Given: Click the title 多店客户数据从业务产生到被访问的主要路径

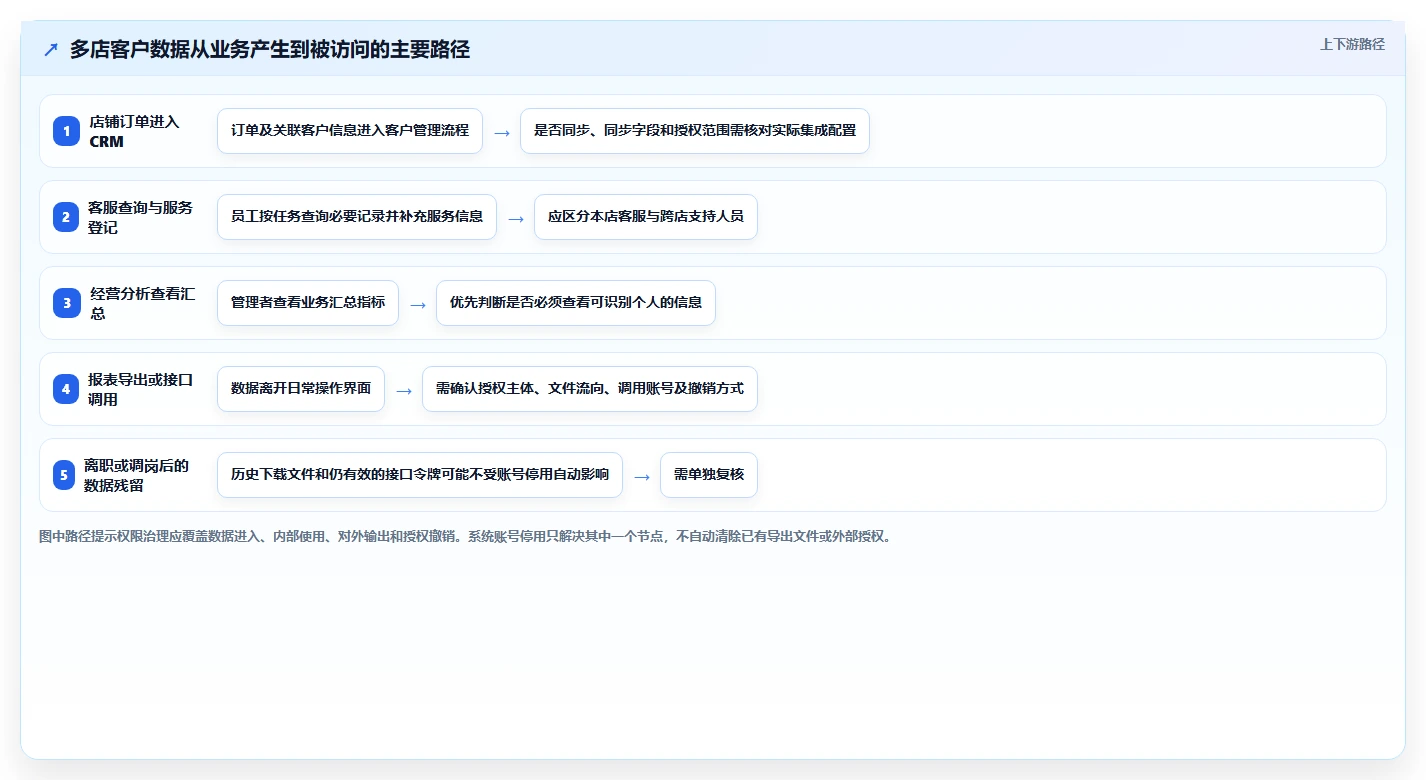Looking at the screenshot, I should click(270, 49).
